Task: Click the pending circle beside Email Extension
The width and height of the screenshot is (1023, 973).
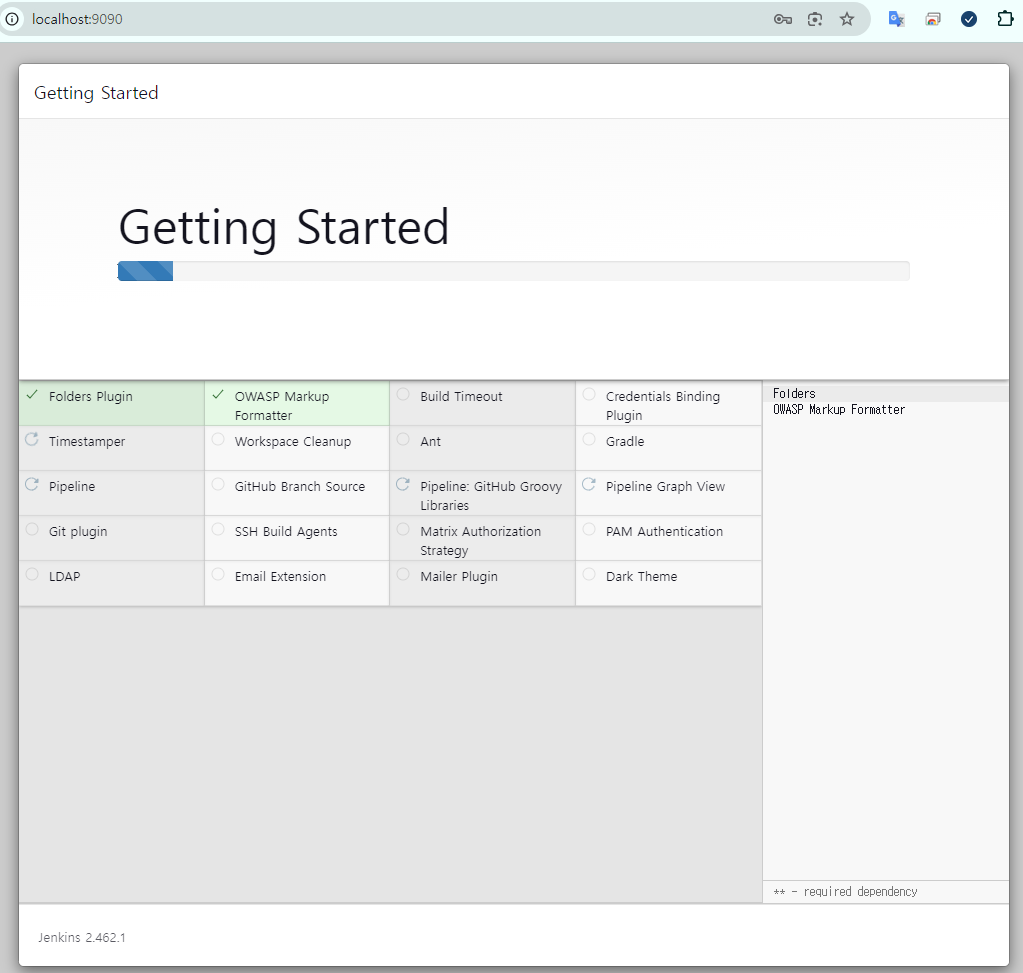Action: pos(218,575)
